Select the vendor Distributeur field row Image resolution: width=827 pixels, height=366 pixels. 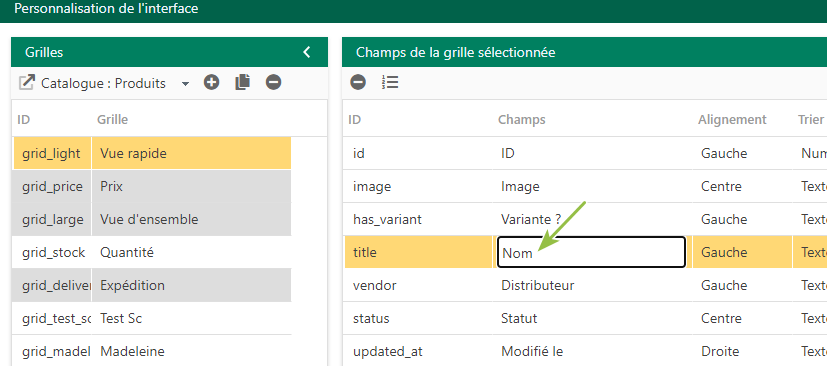(584, 285)
